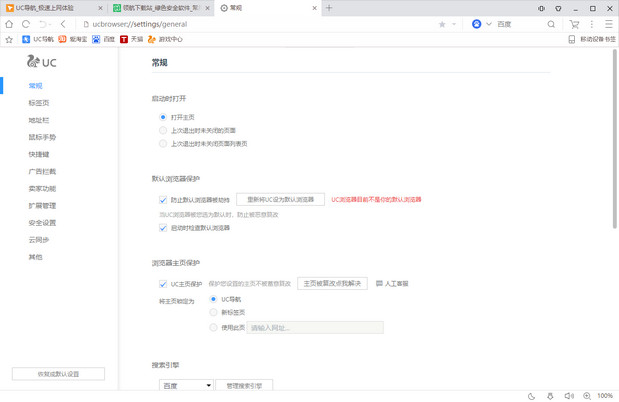Open 卖家功能 settings in sidebar
This screenshot has height=402, width=619.
click(42, 189)
